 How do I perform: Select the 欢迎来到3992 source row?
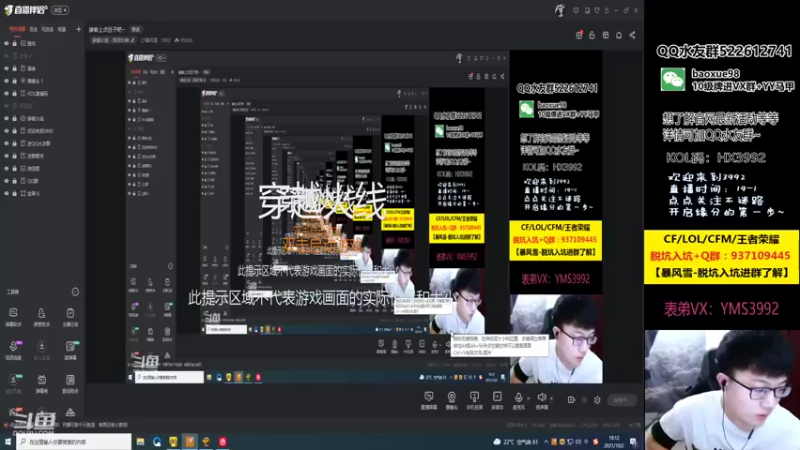pos(41,131)
